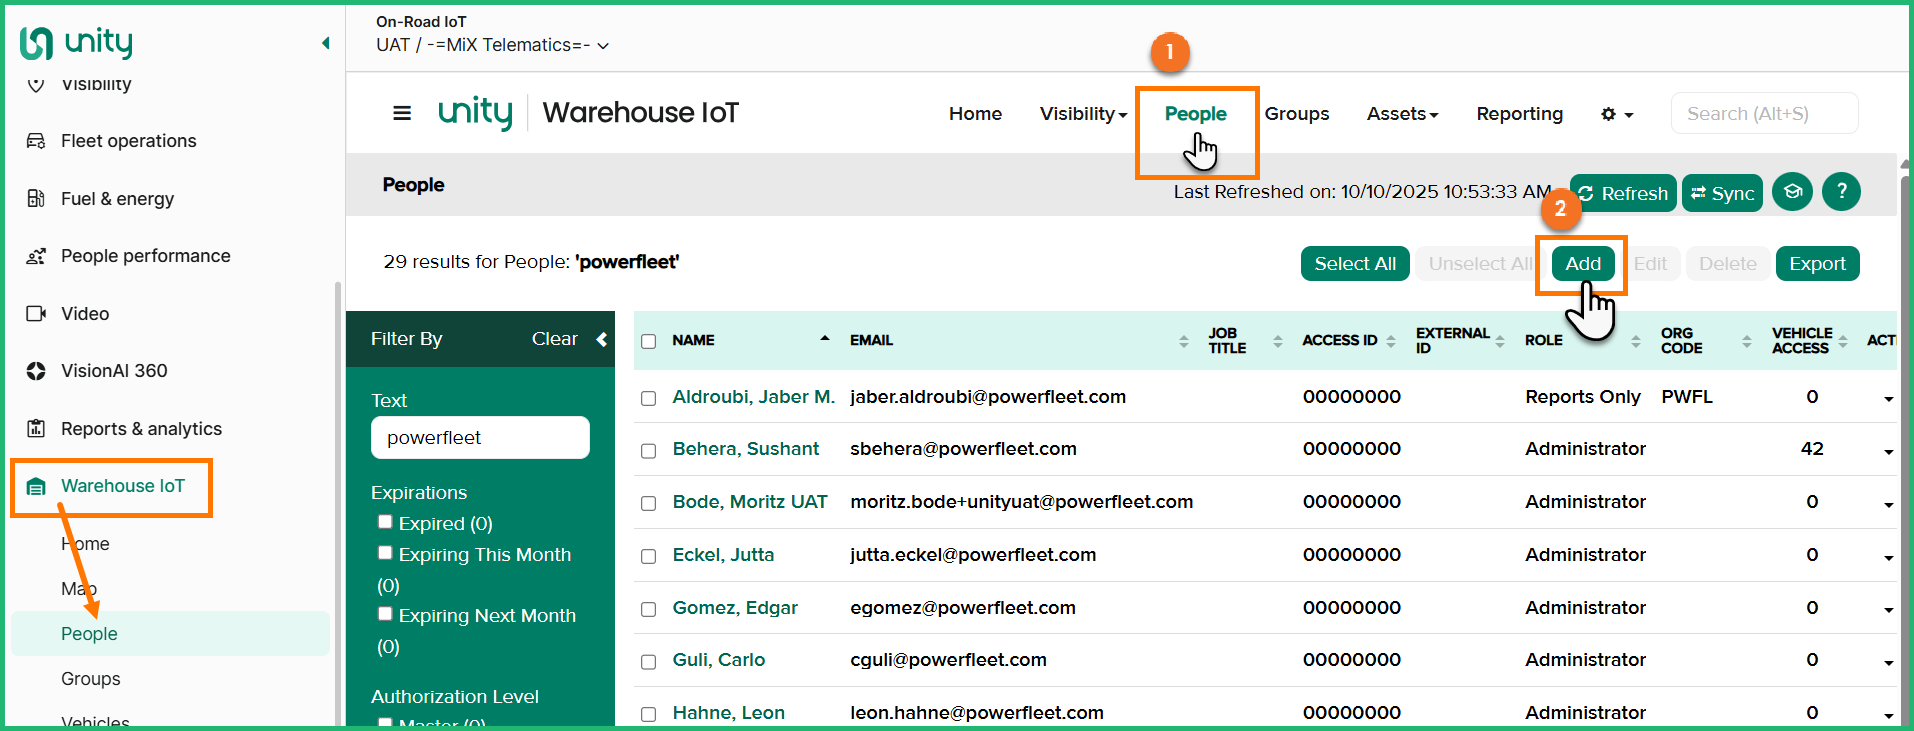
Task: Click the question mark help icon
Action: [1840, 191]
